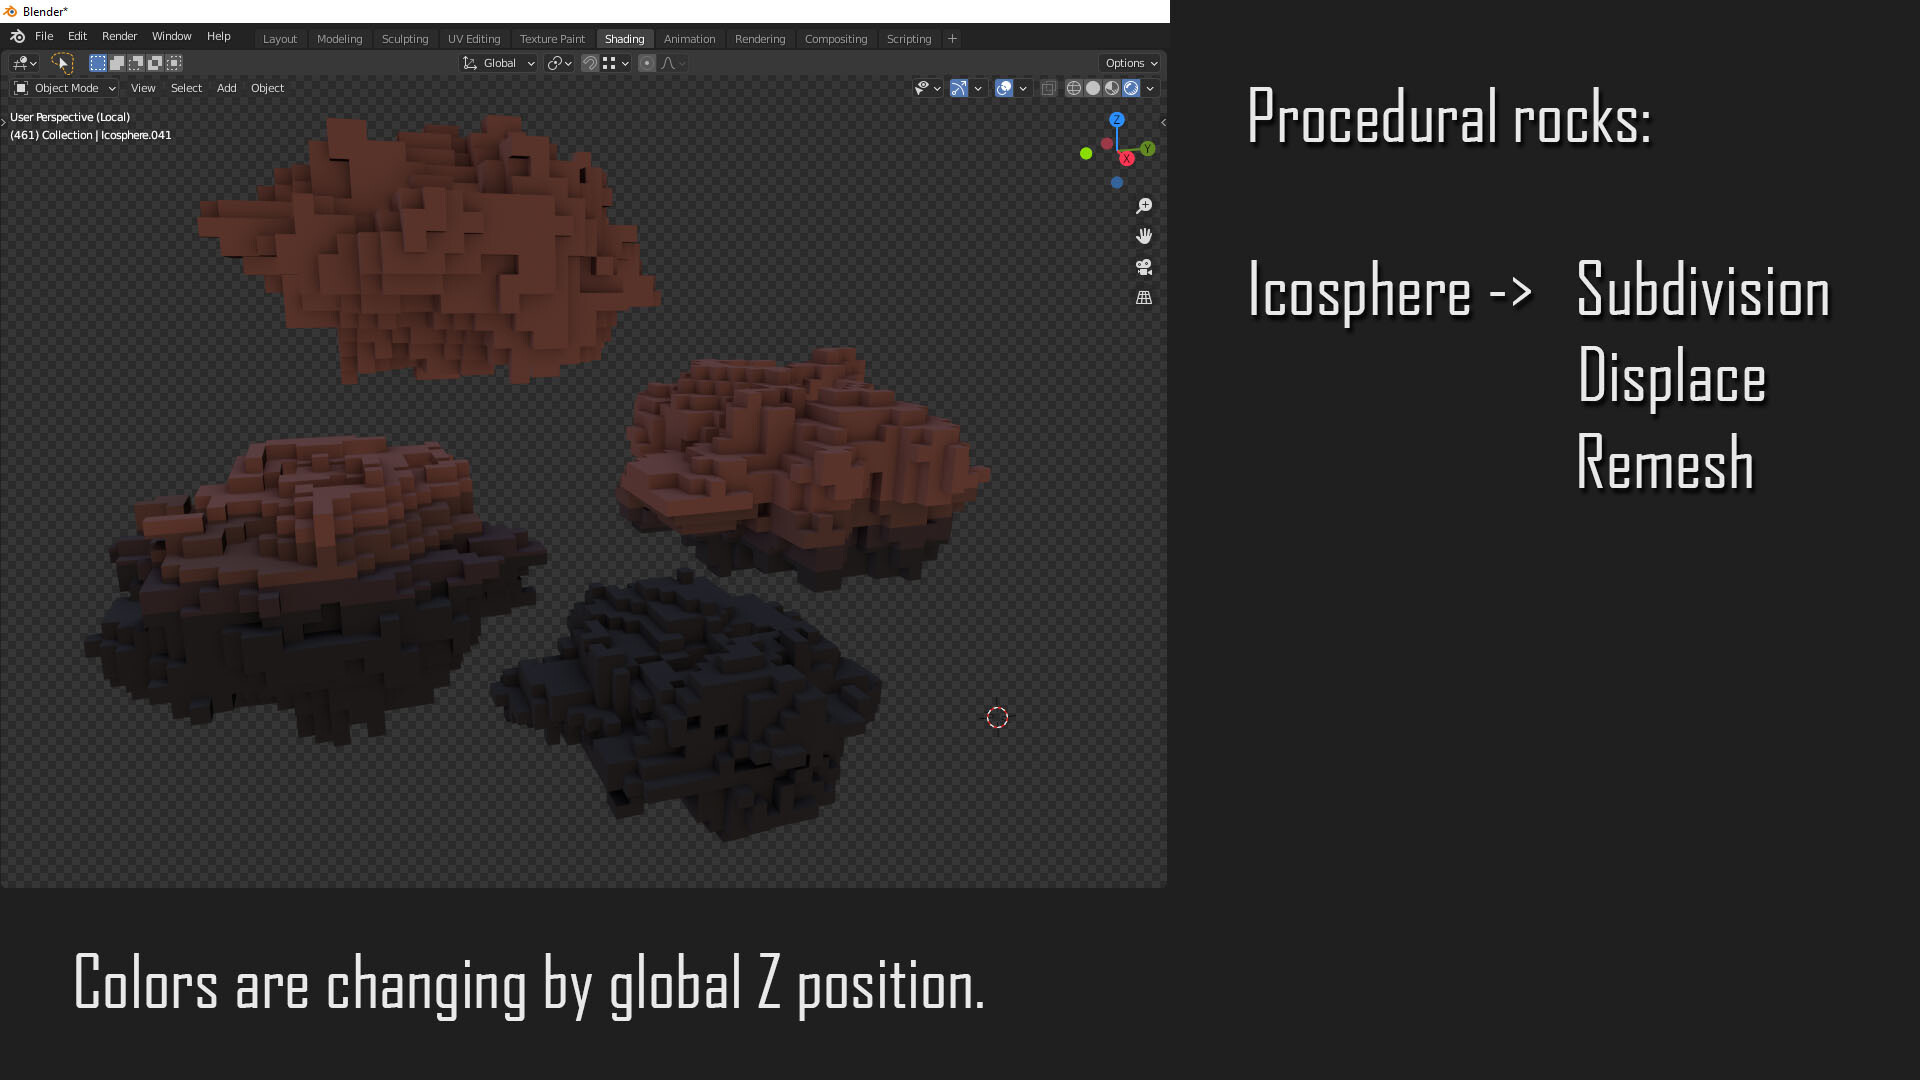Image resolution: width=1920 pixels, height=1080 pixels.
Task: Open the Render menu
Action: click(119, 36)
